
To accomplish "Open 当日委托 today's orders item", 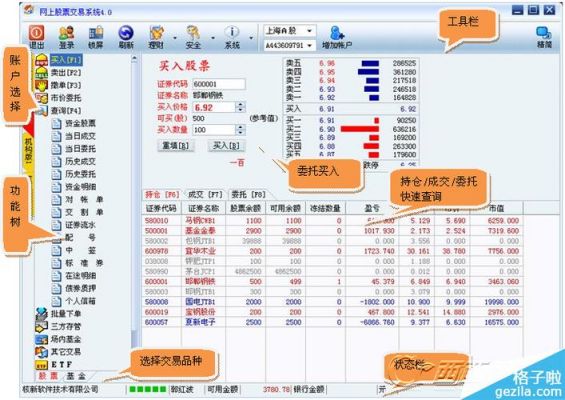I will point(80,149).
